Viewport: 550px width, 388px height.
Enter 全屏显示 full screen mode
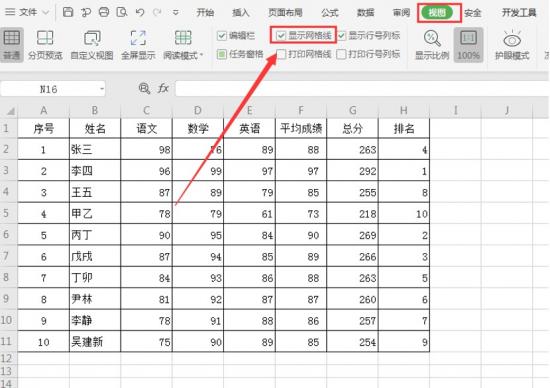coord(138,45)
